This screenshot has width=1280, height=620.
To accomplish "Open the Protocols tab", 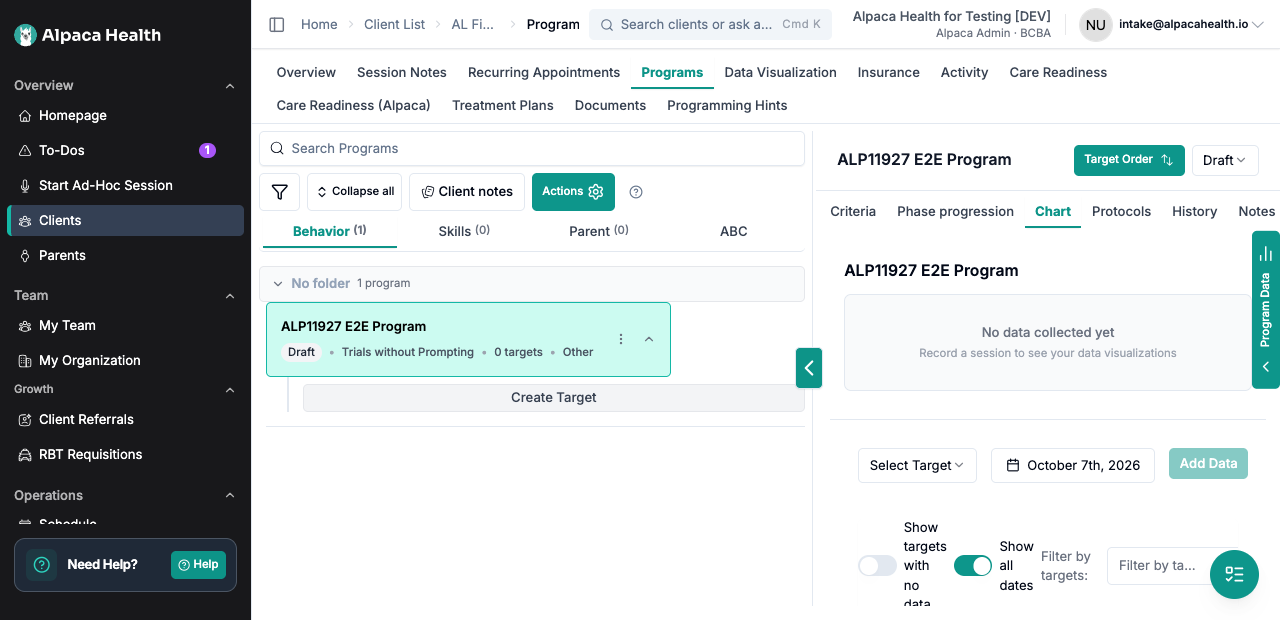I will coord(1121,211).
